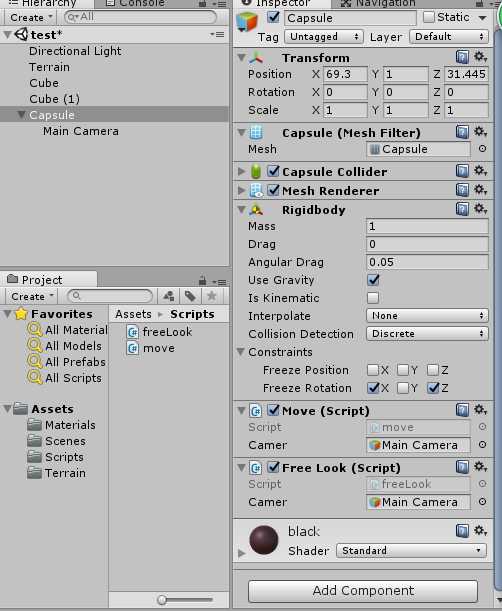Viewport: 502px width, 611px height.
Task: Switch to Console tab
Action: coord(136,4)
